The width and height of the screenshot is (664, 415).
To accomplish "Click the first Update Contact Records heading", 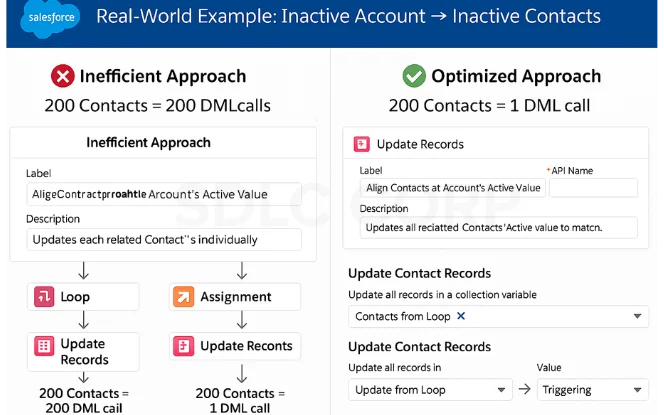I will pos(419,274).
